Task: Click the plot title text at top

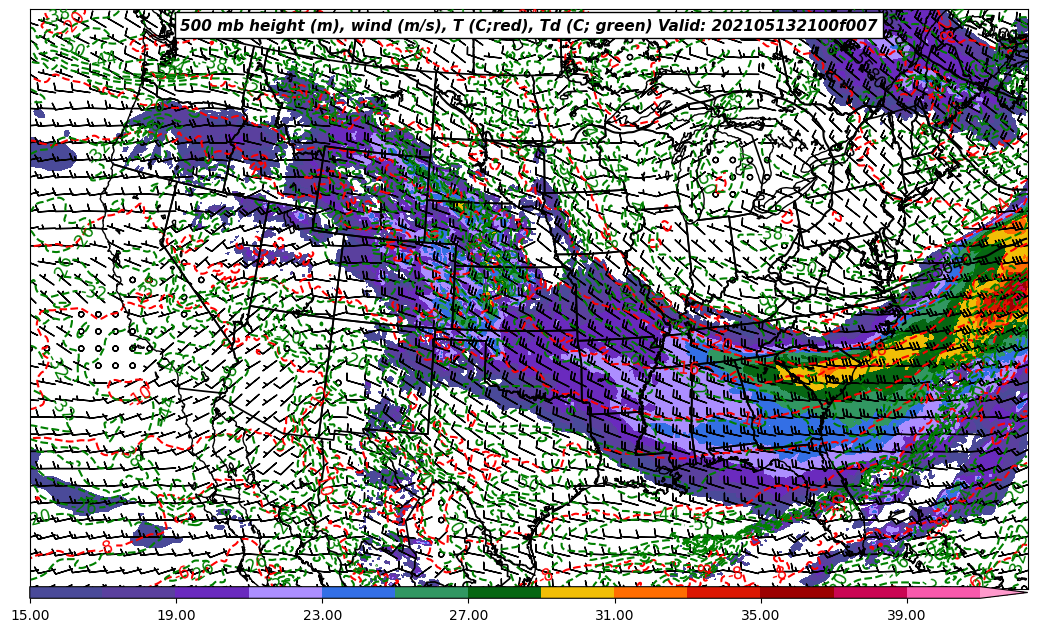Action: [528, 26]
